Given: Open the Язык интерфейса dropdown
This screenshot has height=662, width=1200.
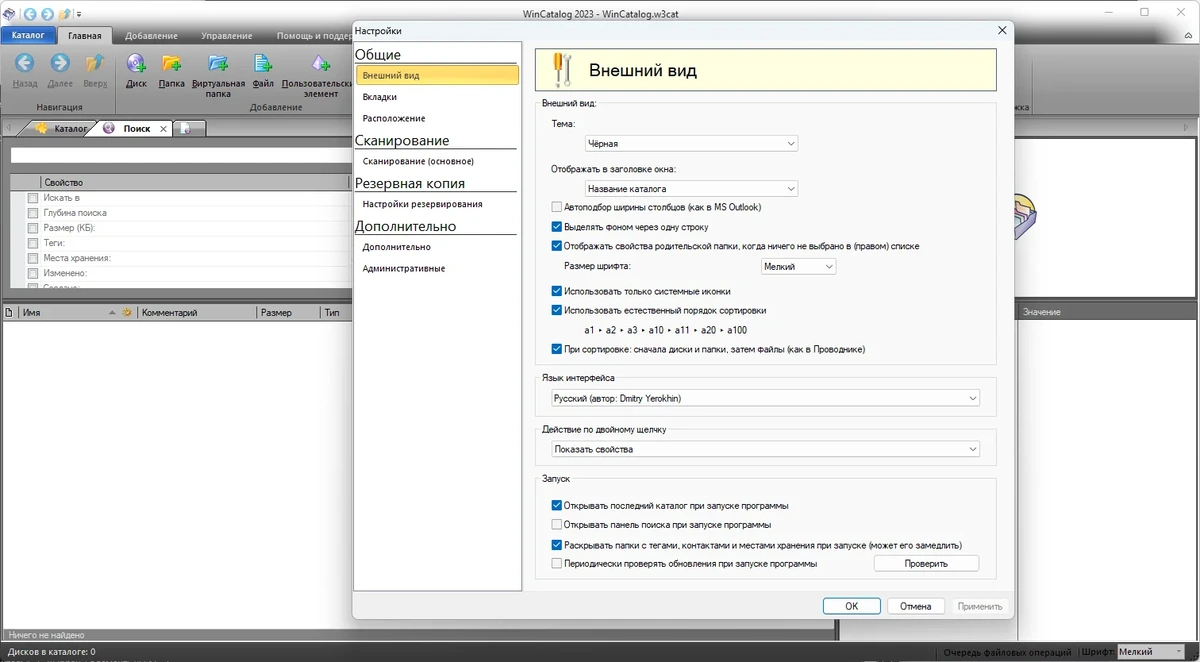Looking at the screenshot, I should coord(765,398).
